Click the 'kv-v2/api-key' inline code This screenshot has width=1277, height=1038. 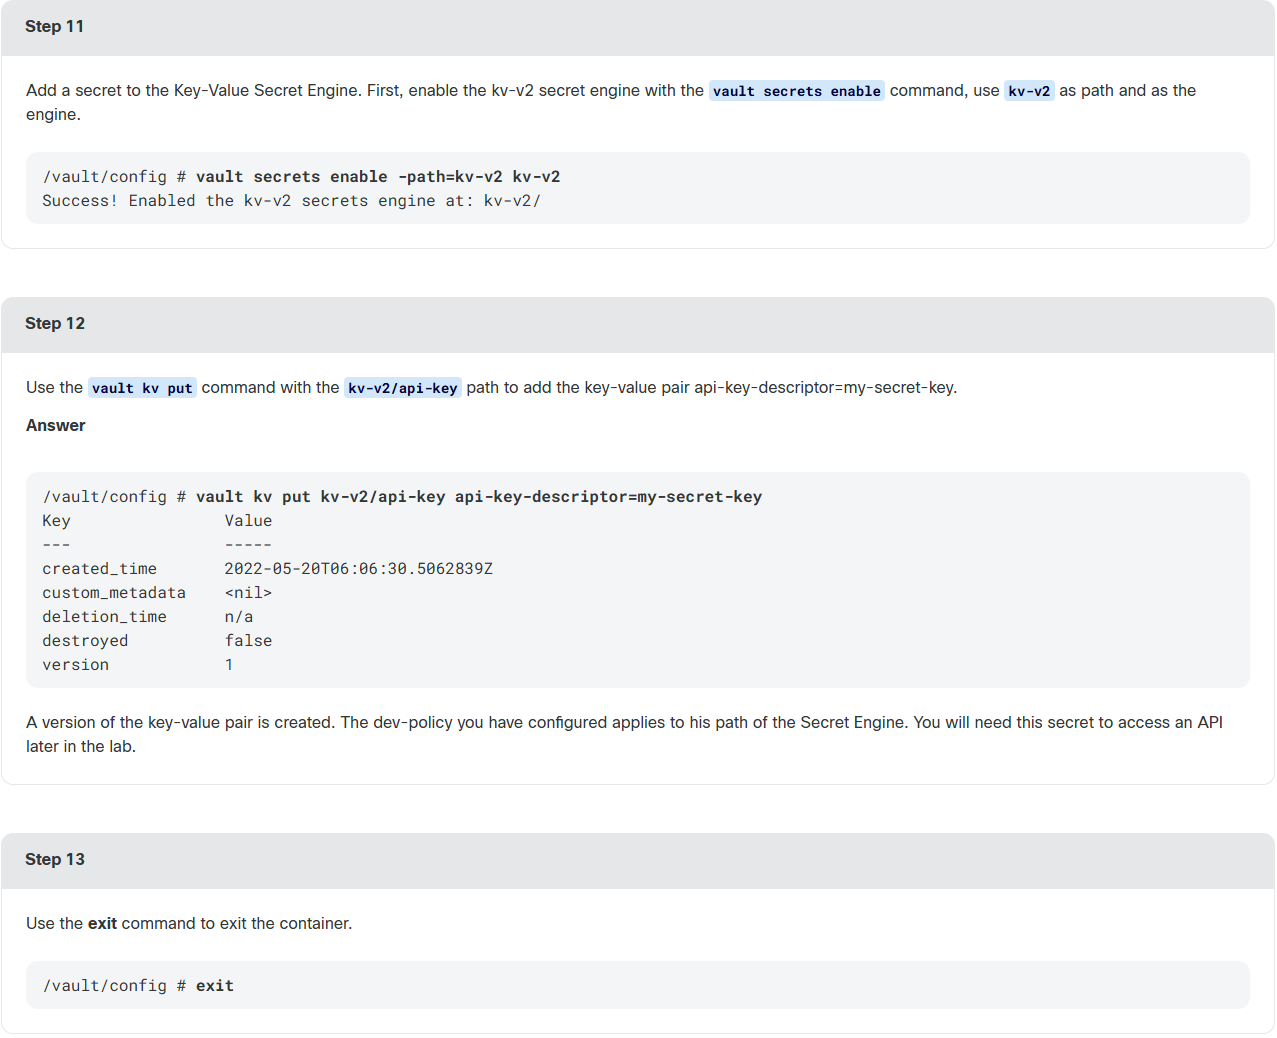402,388
